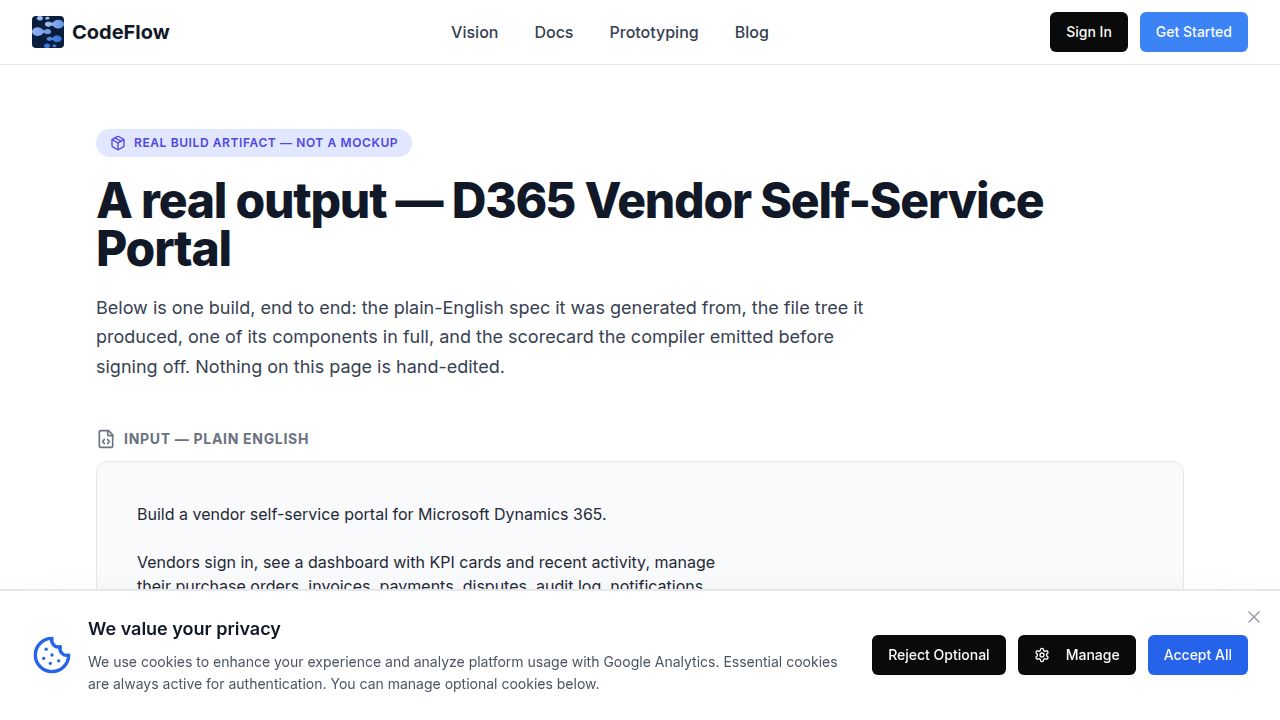Click the package icon in the badge
The image size is (1280, 720).
click(118, 143)
